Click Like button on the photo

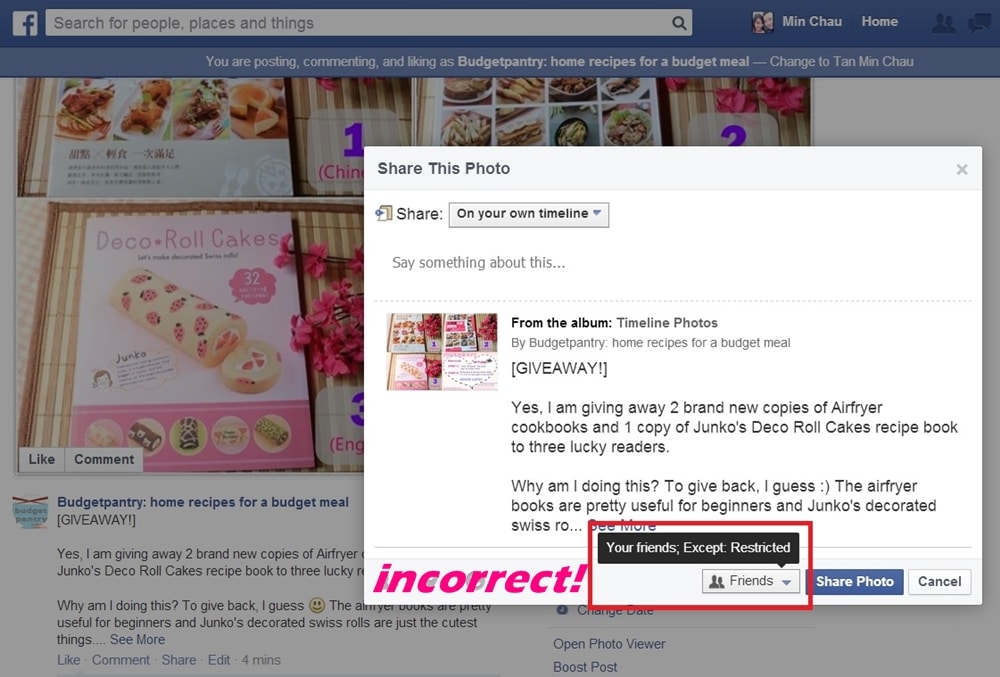(x=41, y=459)
